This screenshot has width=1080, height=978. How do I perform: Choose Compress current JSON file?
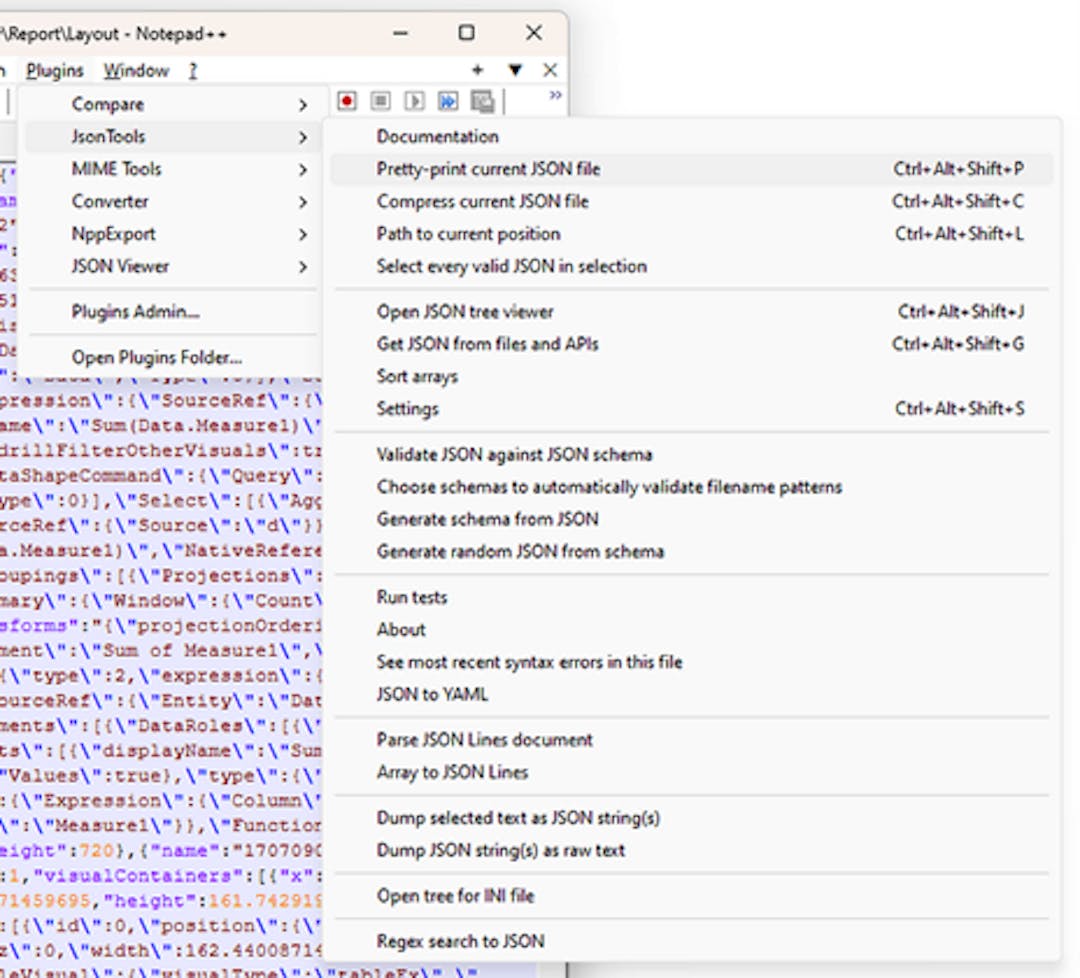pos(692,201)
